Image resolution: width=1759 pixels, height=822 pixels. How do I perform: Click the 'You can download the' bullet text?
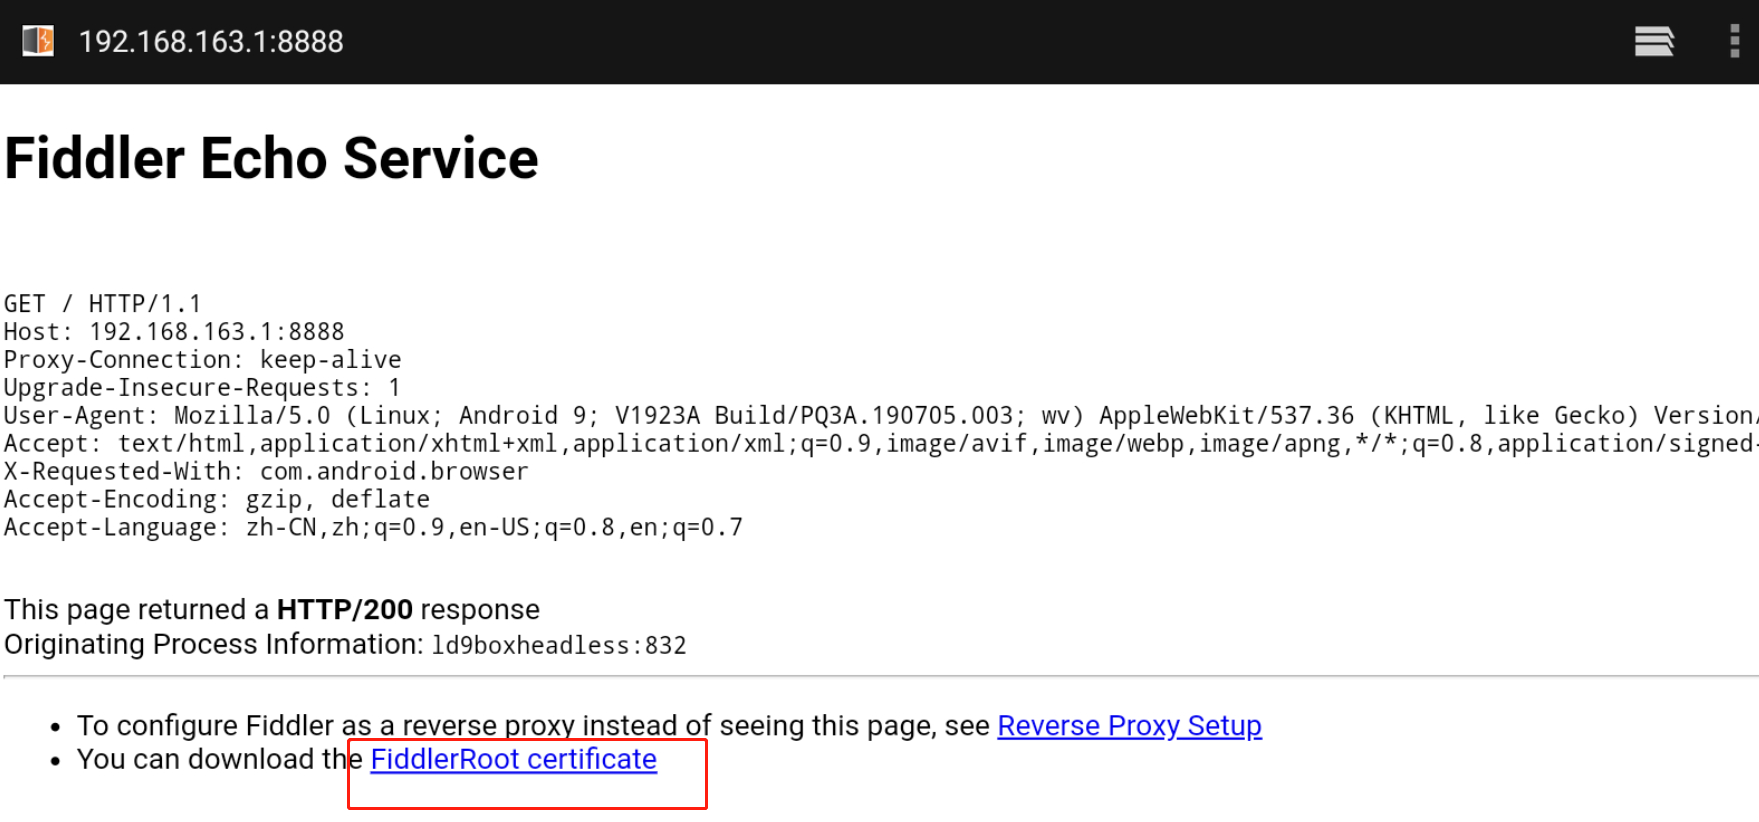[x=220, y=759]
